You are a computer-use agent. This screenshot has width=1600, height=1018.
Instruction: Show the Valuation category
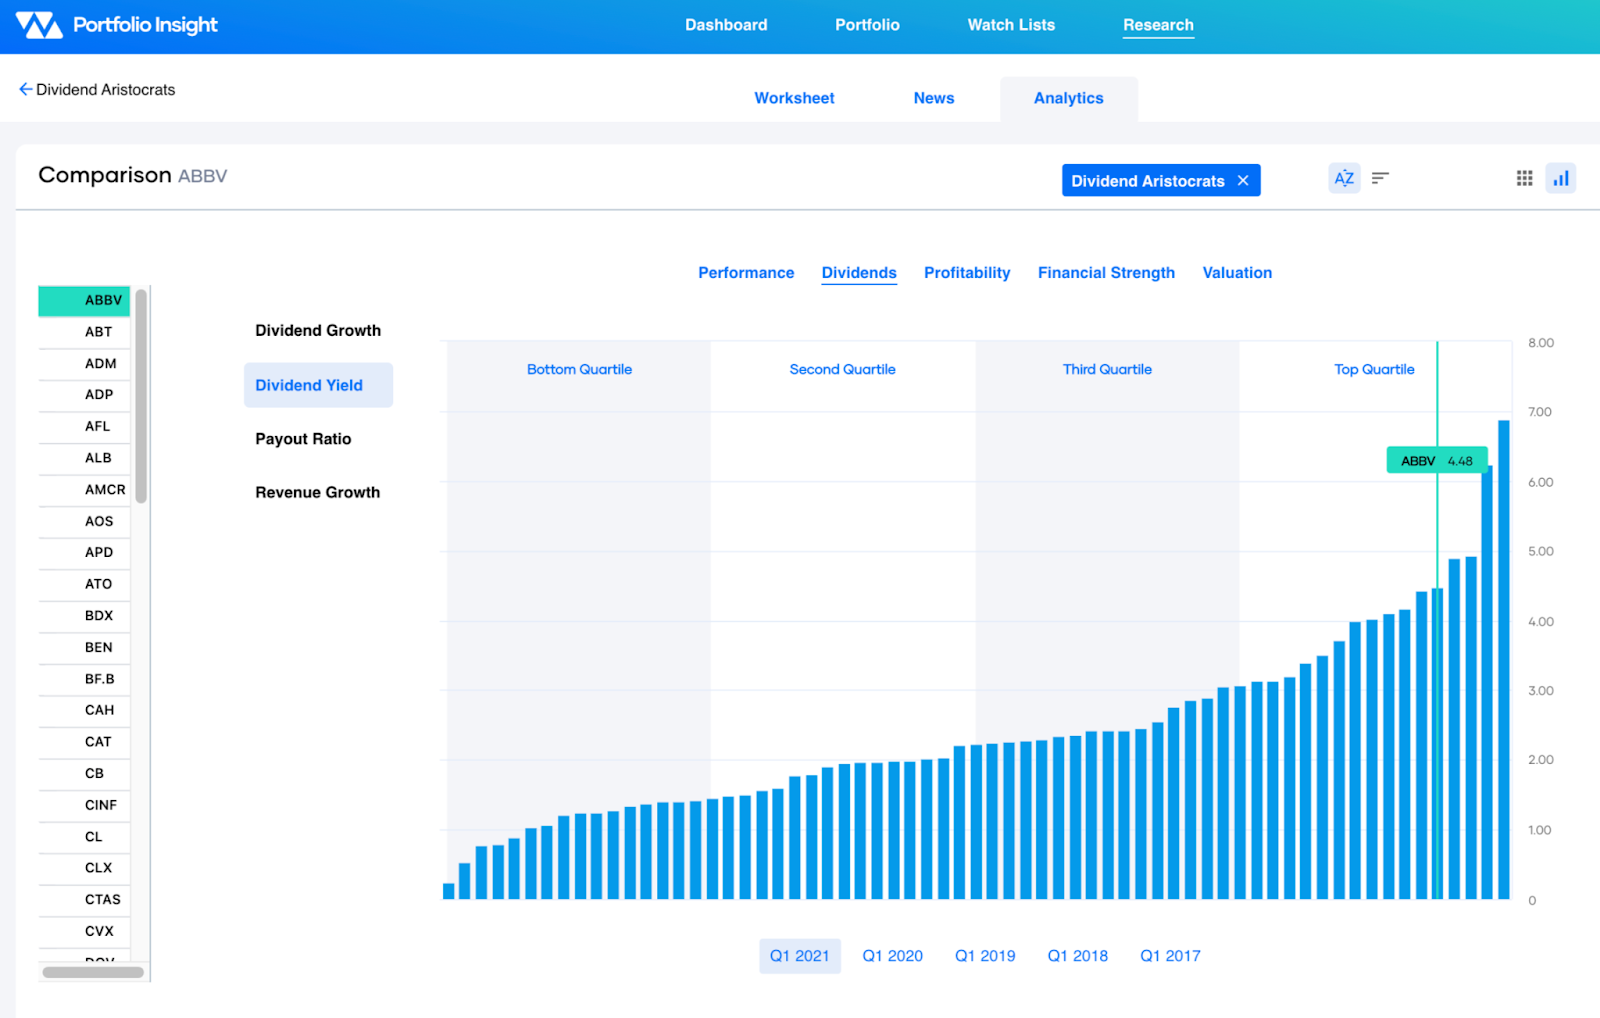tap(1237, 273)
